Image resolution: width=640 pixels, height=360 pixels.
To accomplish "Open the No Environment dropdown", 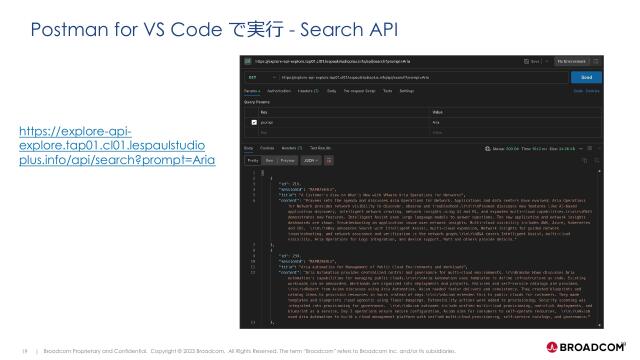I will (x=571, y=61).
